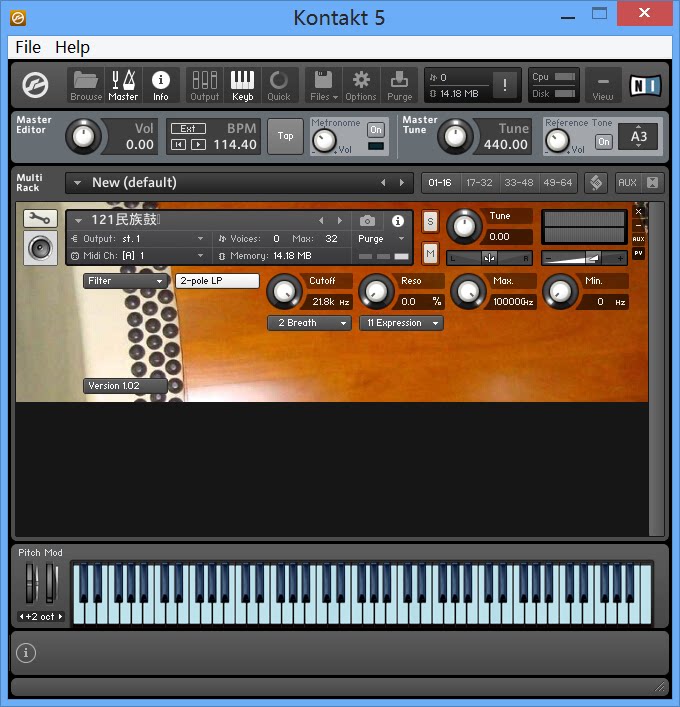
Task: Click the Tap tempo button
Action: pyautogui.click(x=285, y=136)
